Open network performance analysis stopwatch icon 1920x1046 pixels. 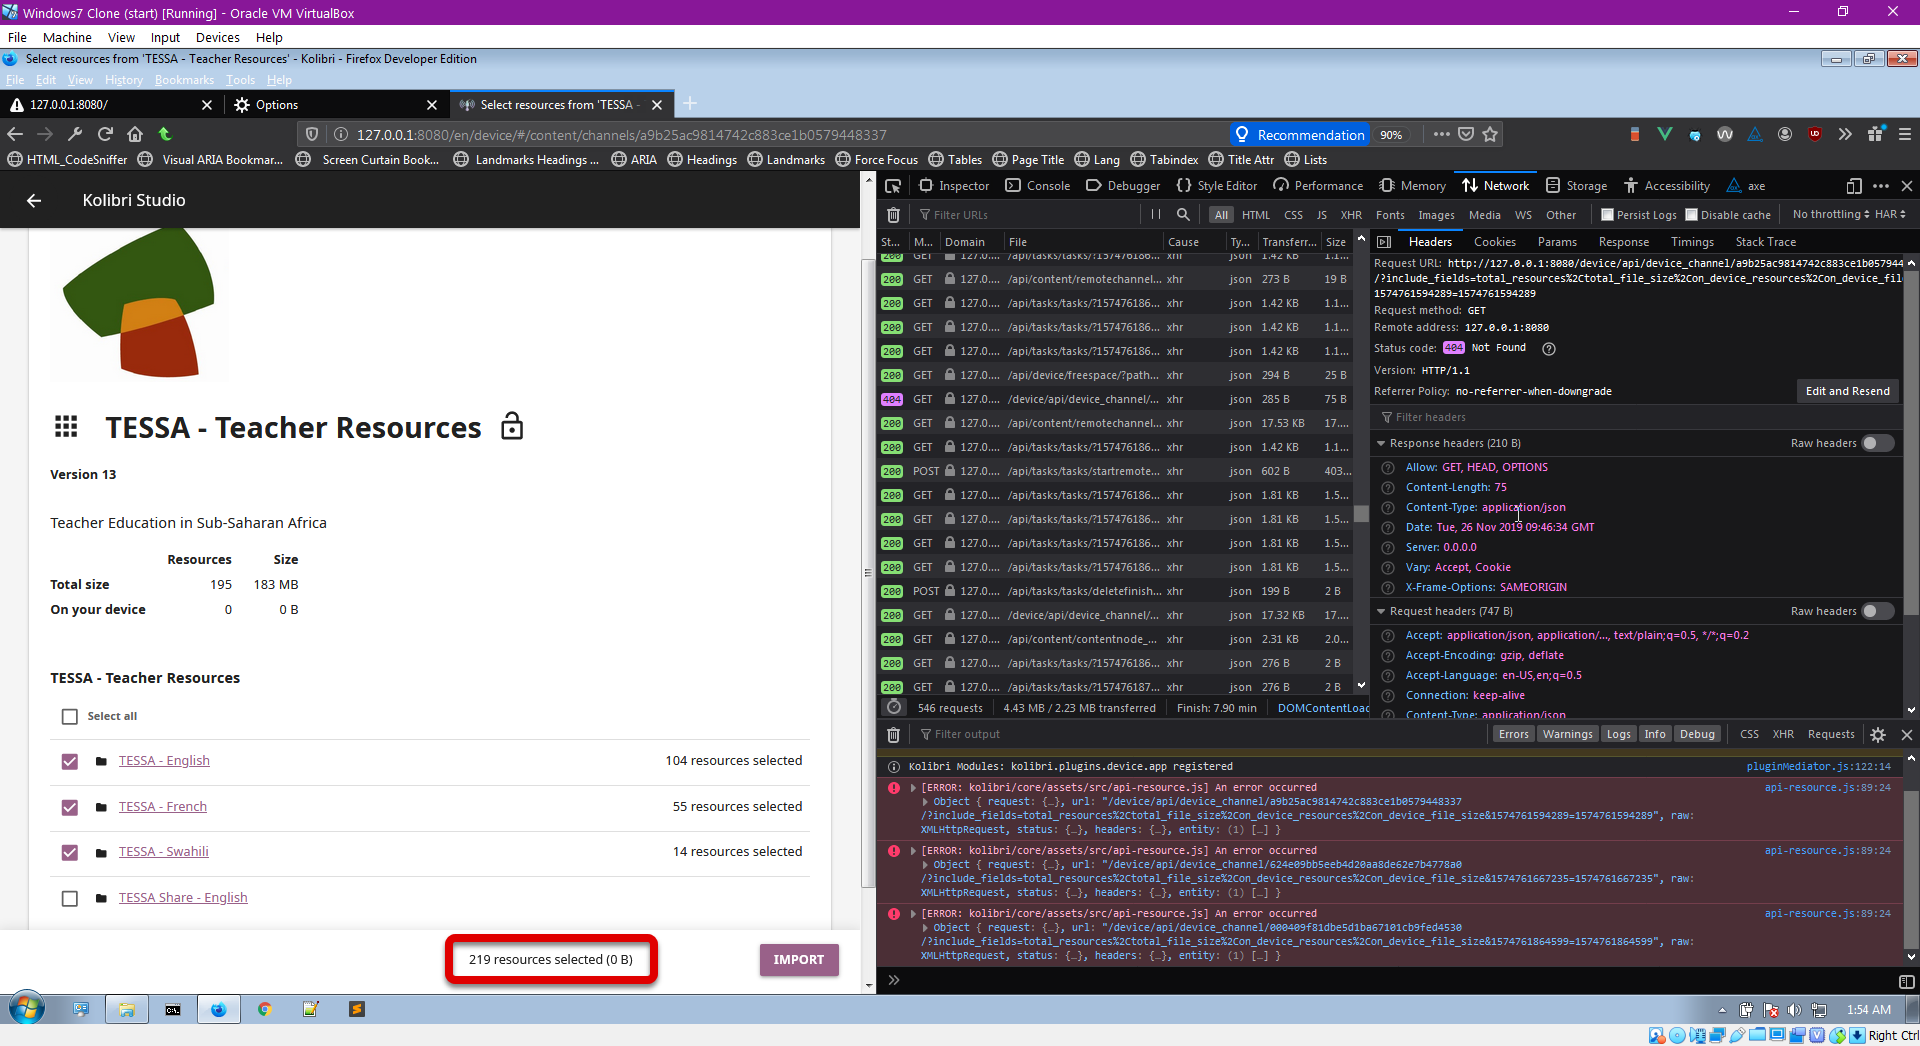894,708
